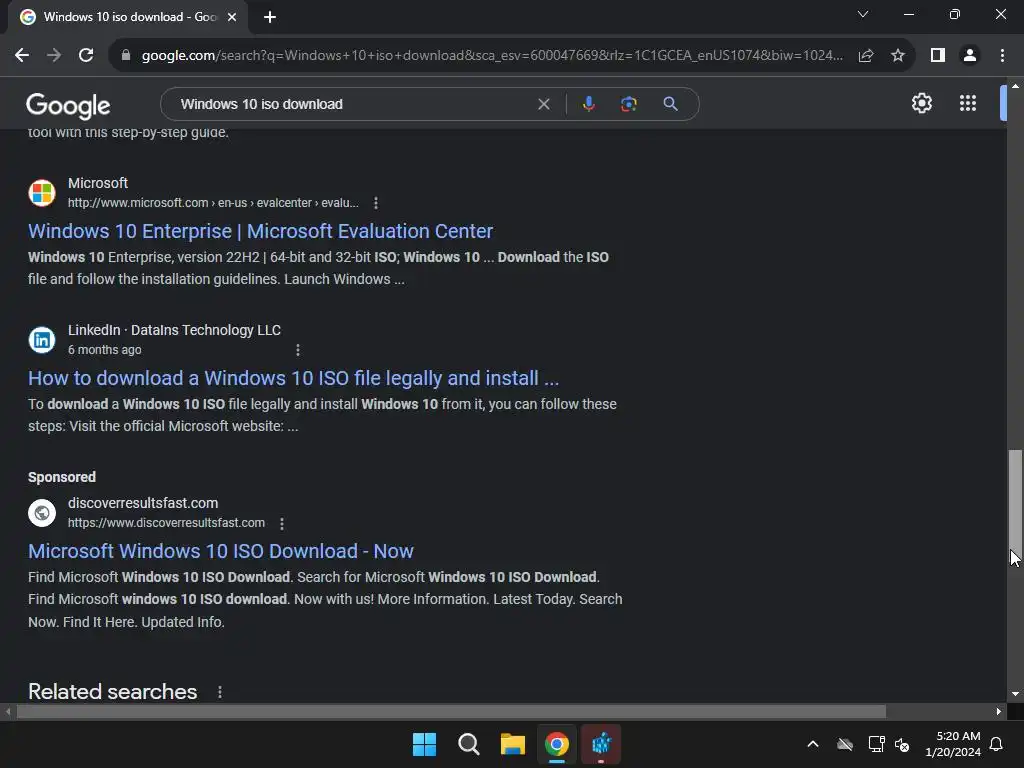Image resolution: width=1024 pixels, height=768 pixels.
Task: View site information lock icon
Action: (x=126, y=56)
